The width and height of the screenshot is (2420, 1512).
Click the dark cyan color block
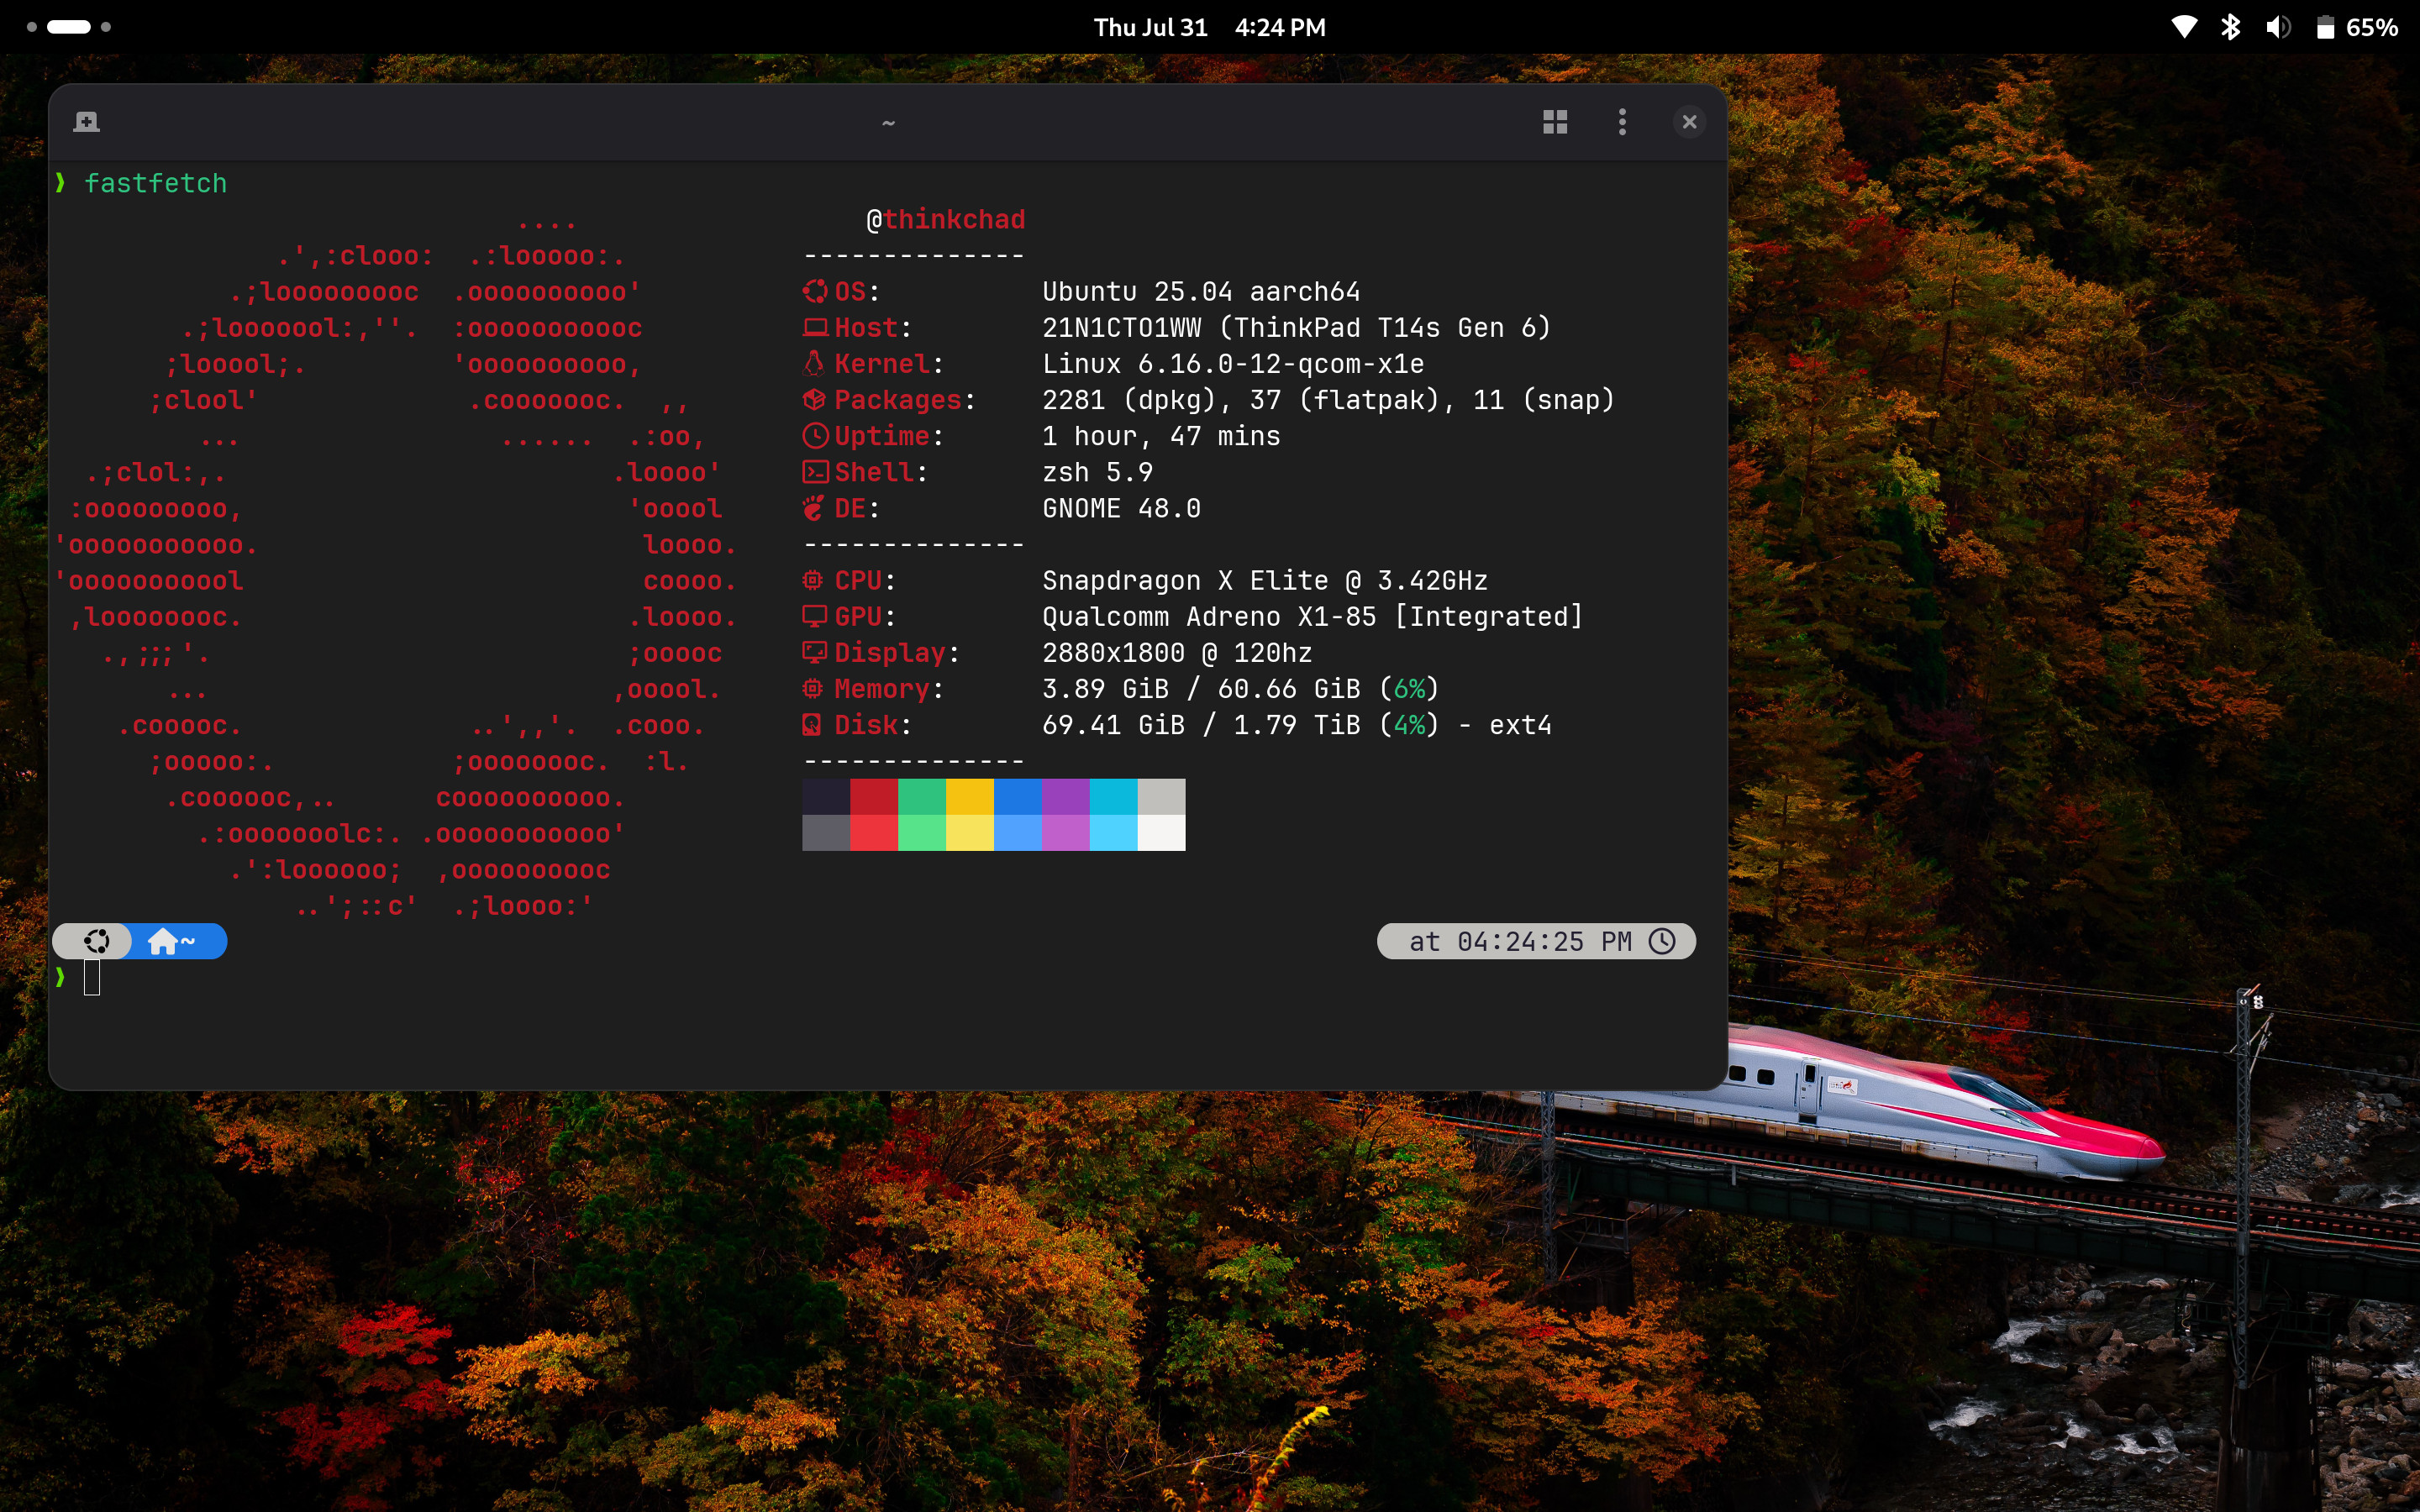[1114, 797]
